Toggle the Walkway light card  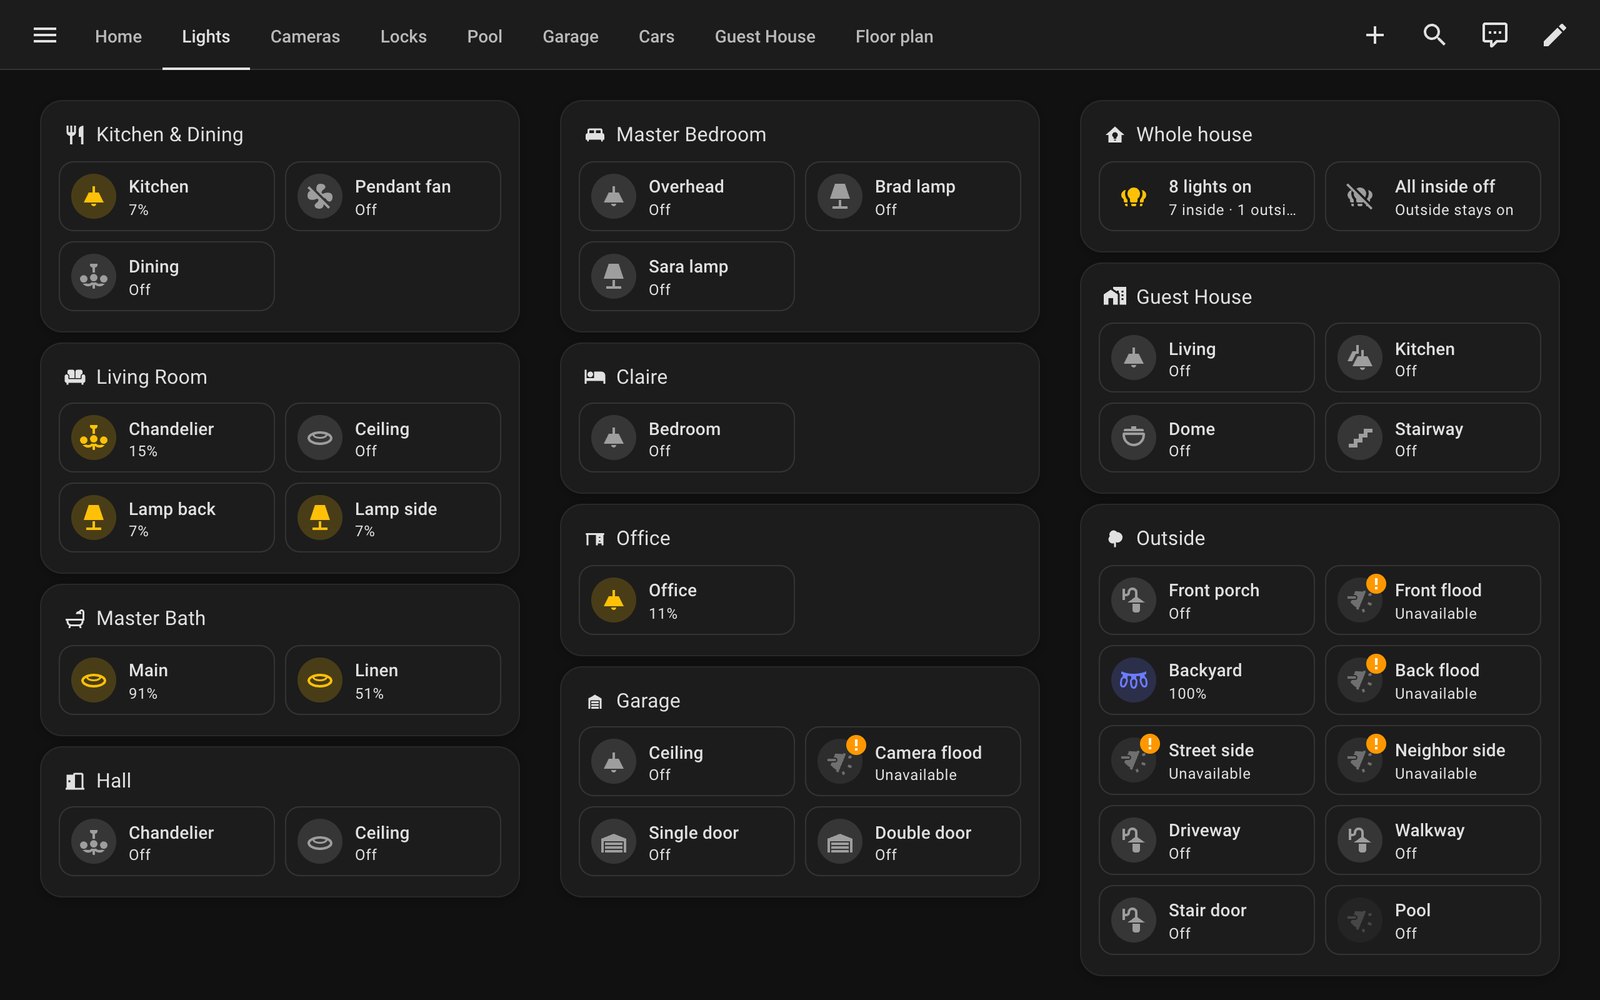click(1433, 840)
